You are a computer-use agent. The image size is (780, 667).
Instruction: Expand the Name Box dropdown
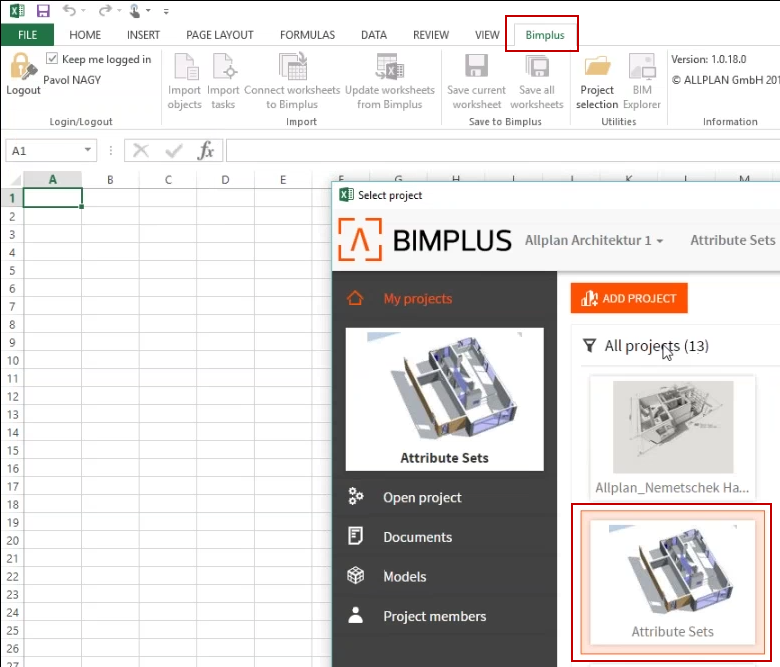(88, 150)
